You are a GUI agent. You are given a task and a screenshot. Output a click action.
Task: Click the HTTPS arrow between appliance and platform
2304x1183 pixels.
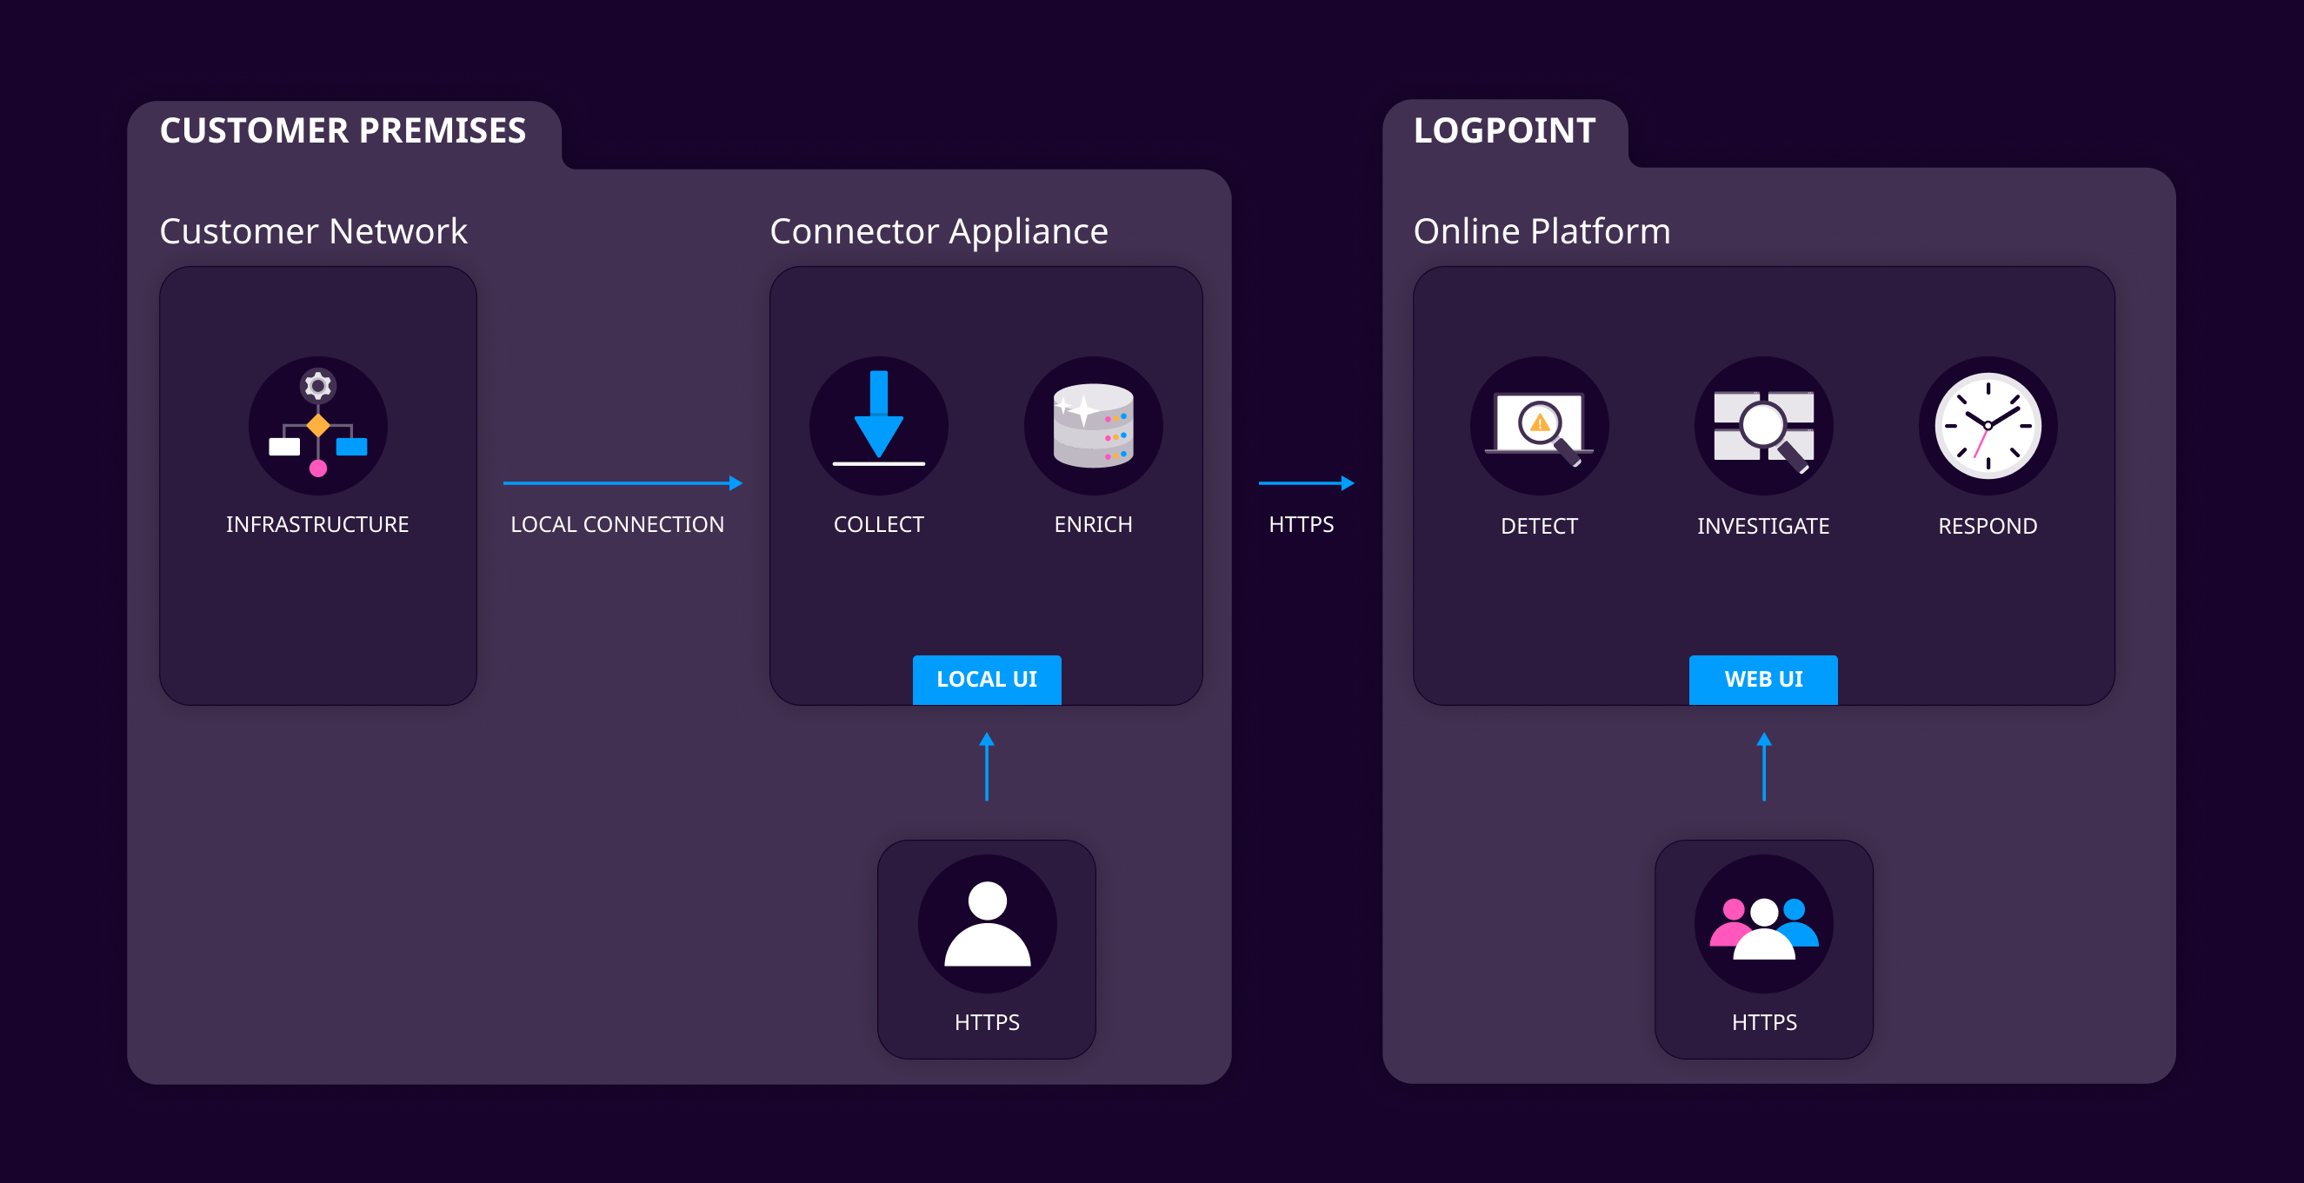click(x=1306, y=483)
